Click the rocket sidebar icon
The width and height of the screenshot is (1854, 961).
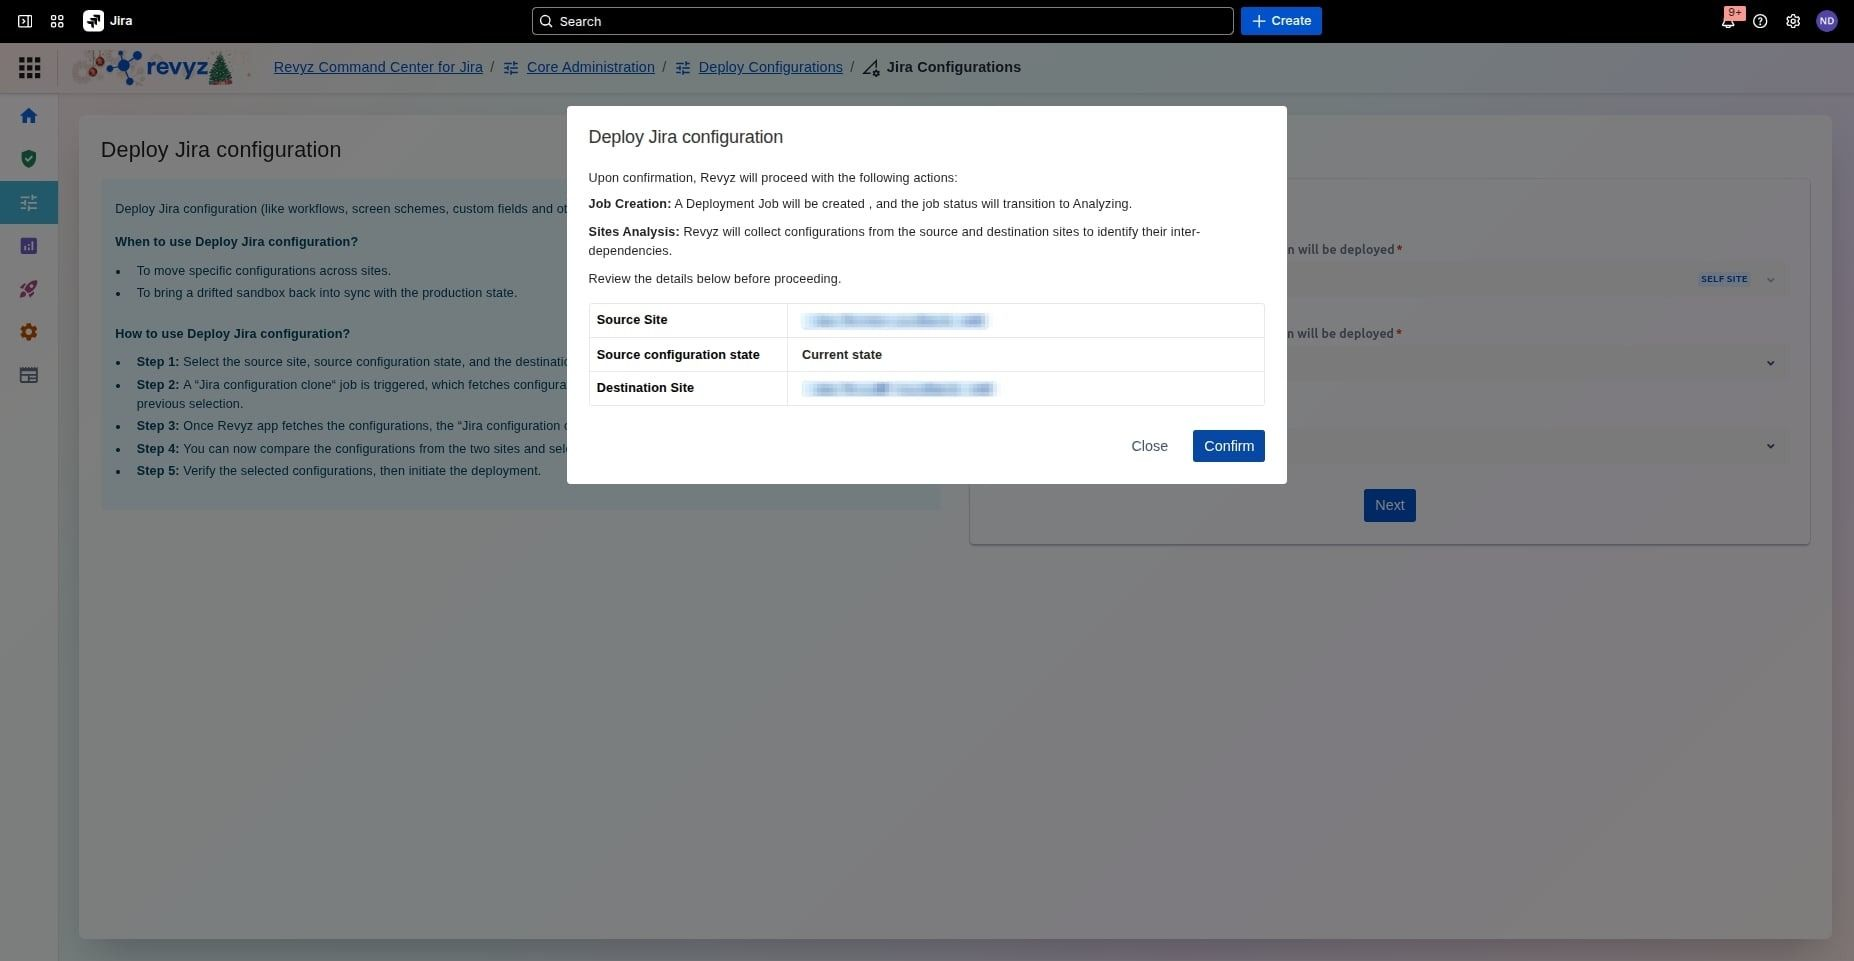[29, 289]
